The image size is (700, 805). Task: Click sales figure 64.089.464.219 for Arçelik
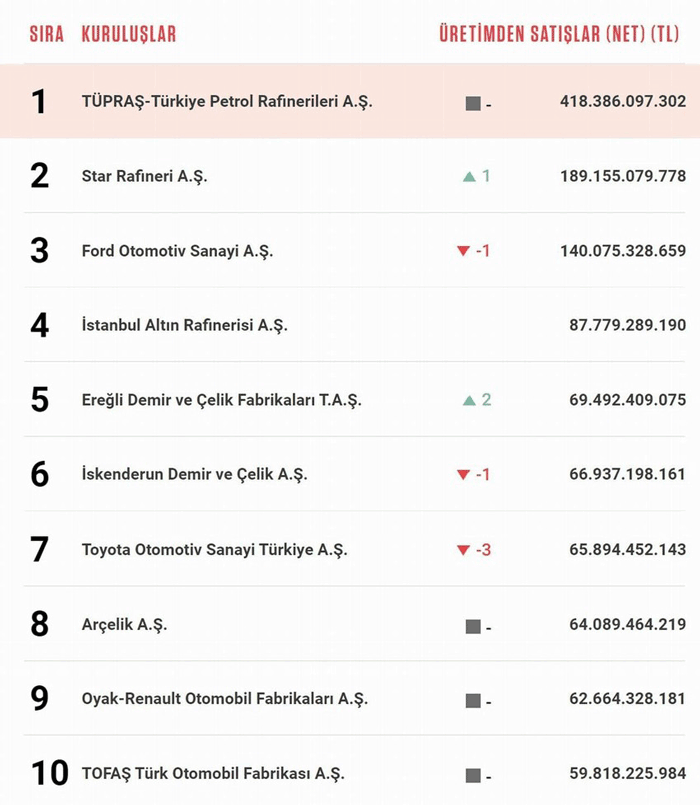pos(628,624)
